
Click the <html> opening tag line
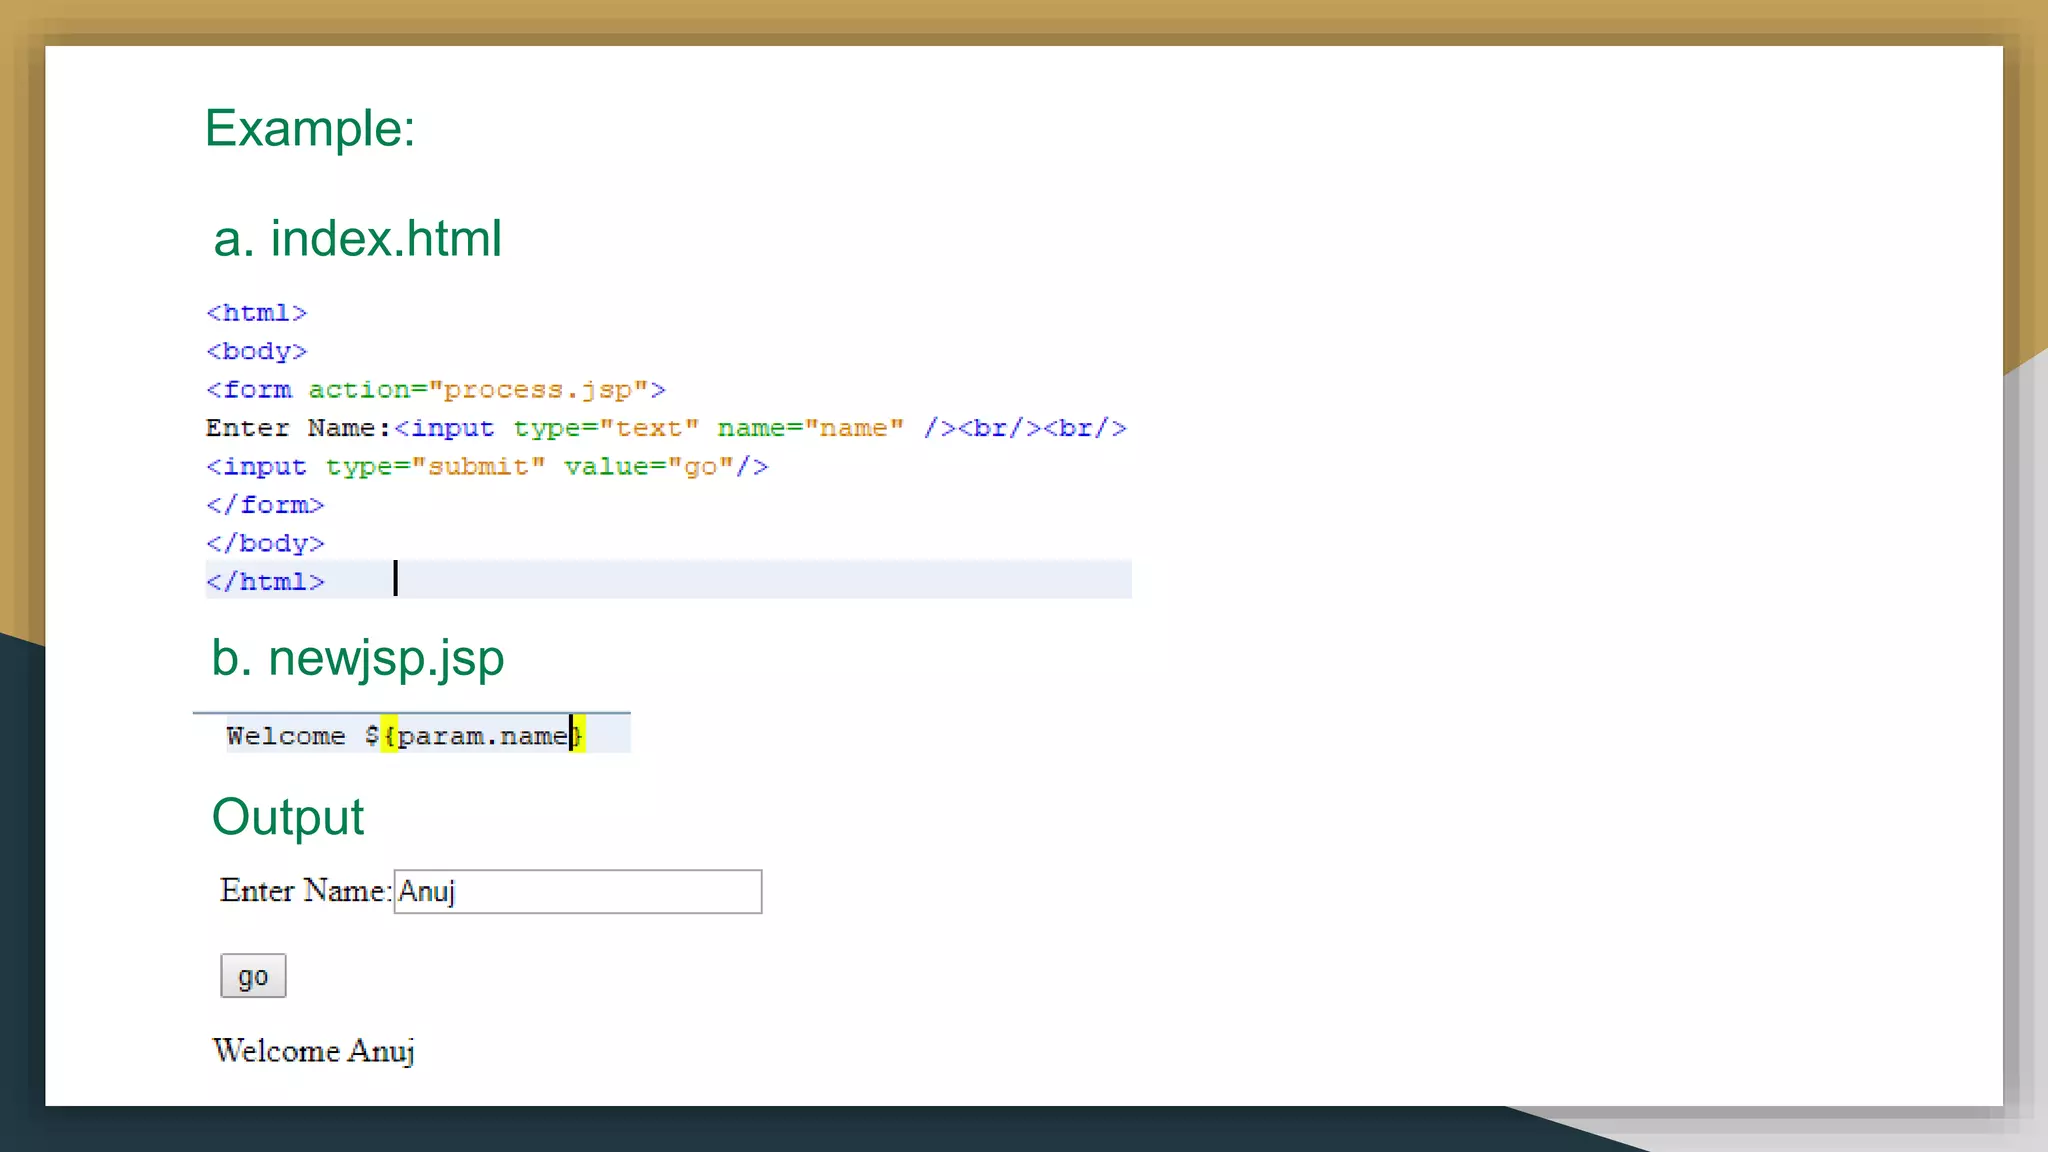pyautogui.click(x=256, y=313)
